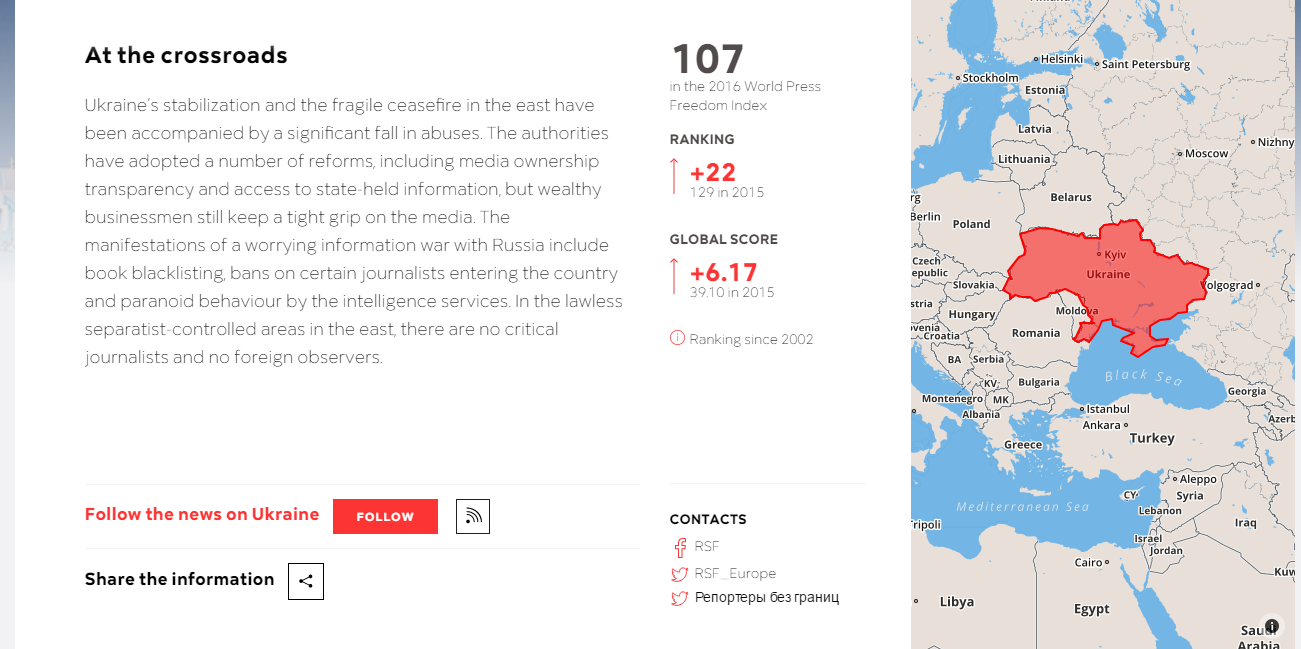Click the 'At the crossroads' heading
Viewport: 1301px width, 649px height.
(186, 56)
